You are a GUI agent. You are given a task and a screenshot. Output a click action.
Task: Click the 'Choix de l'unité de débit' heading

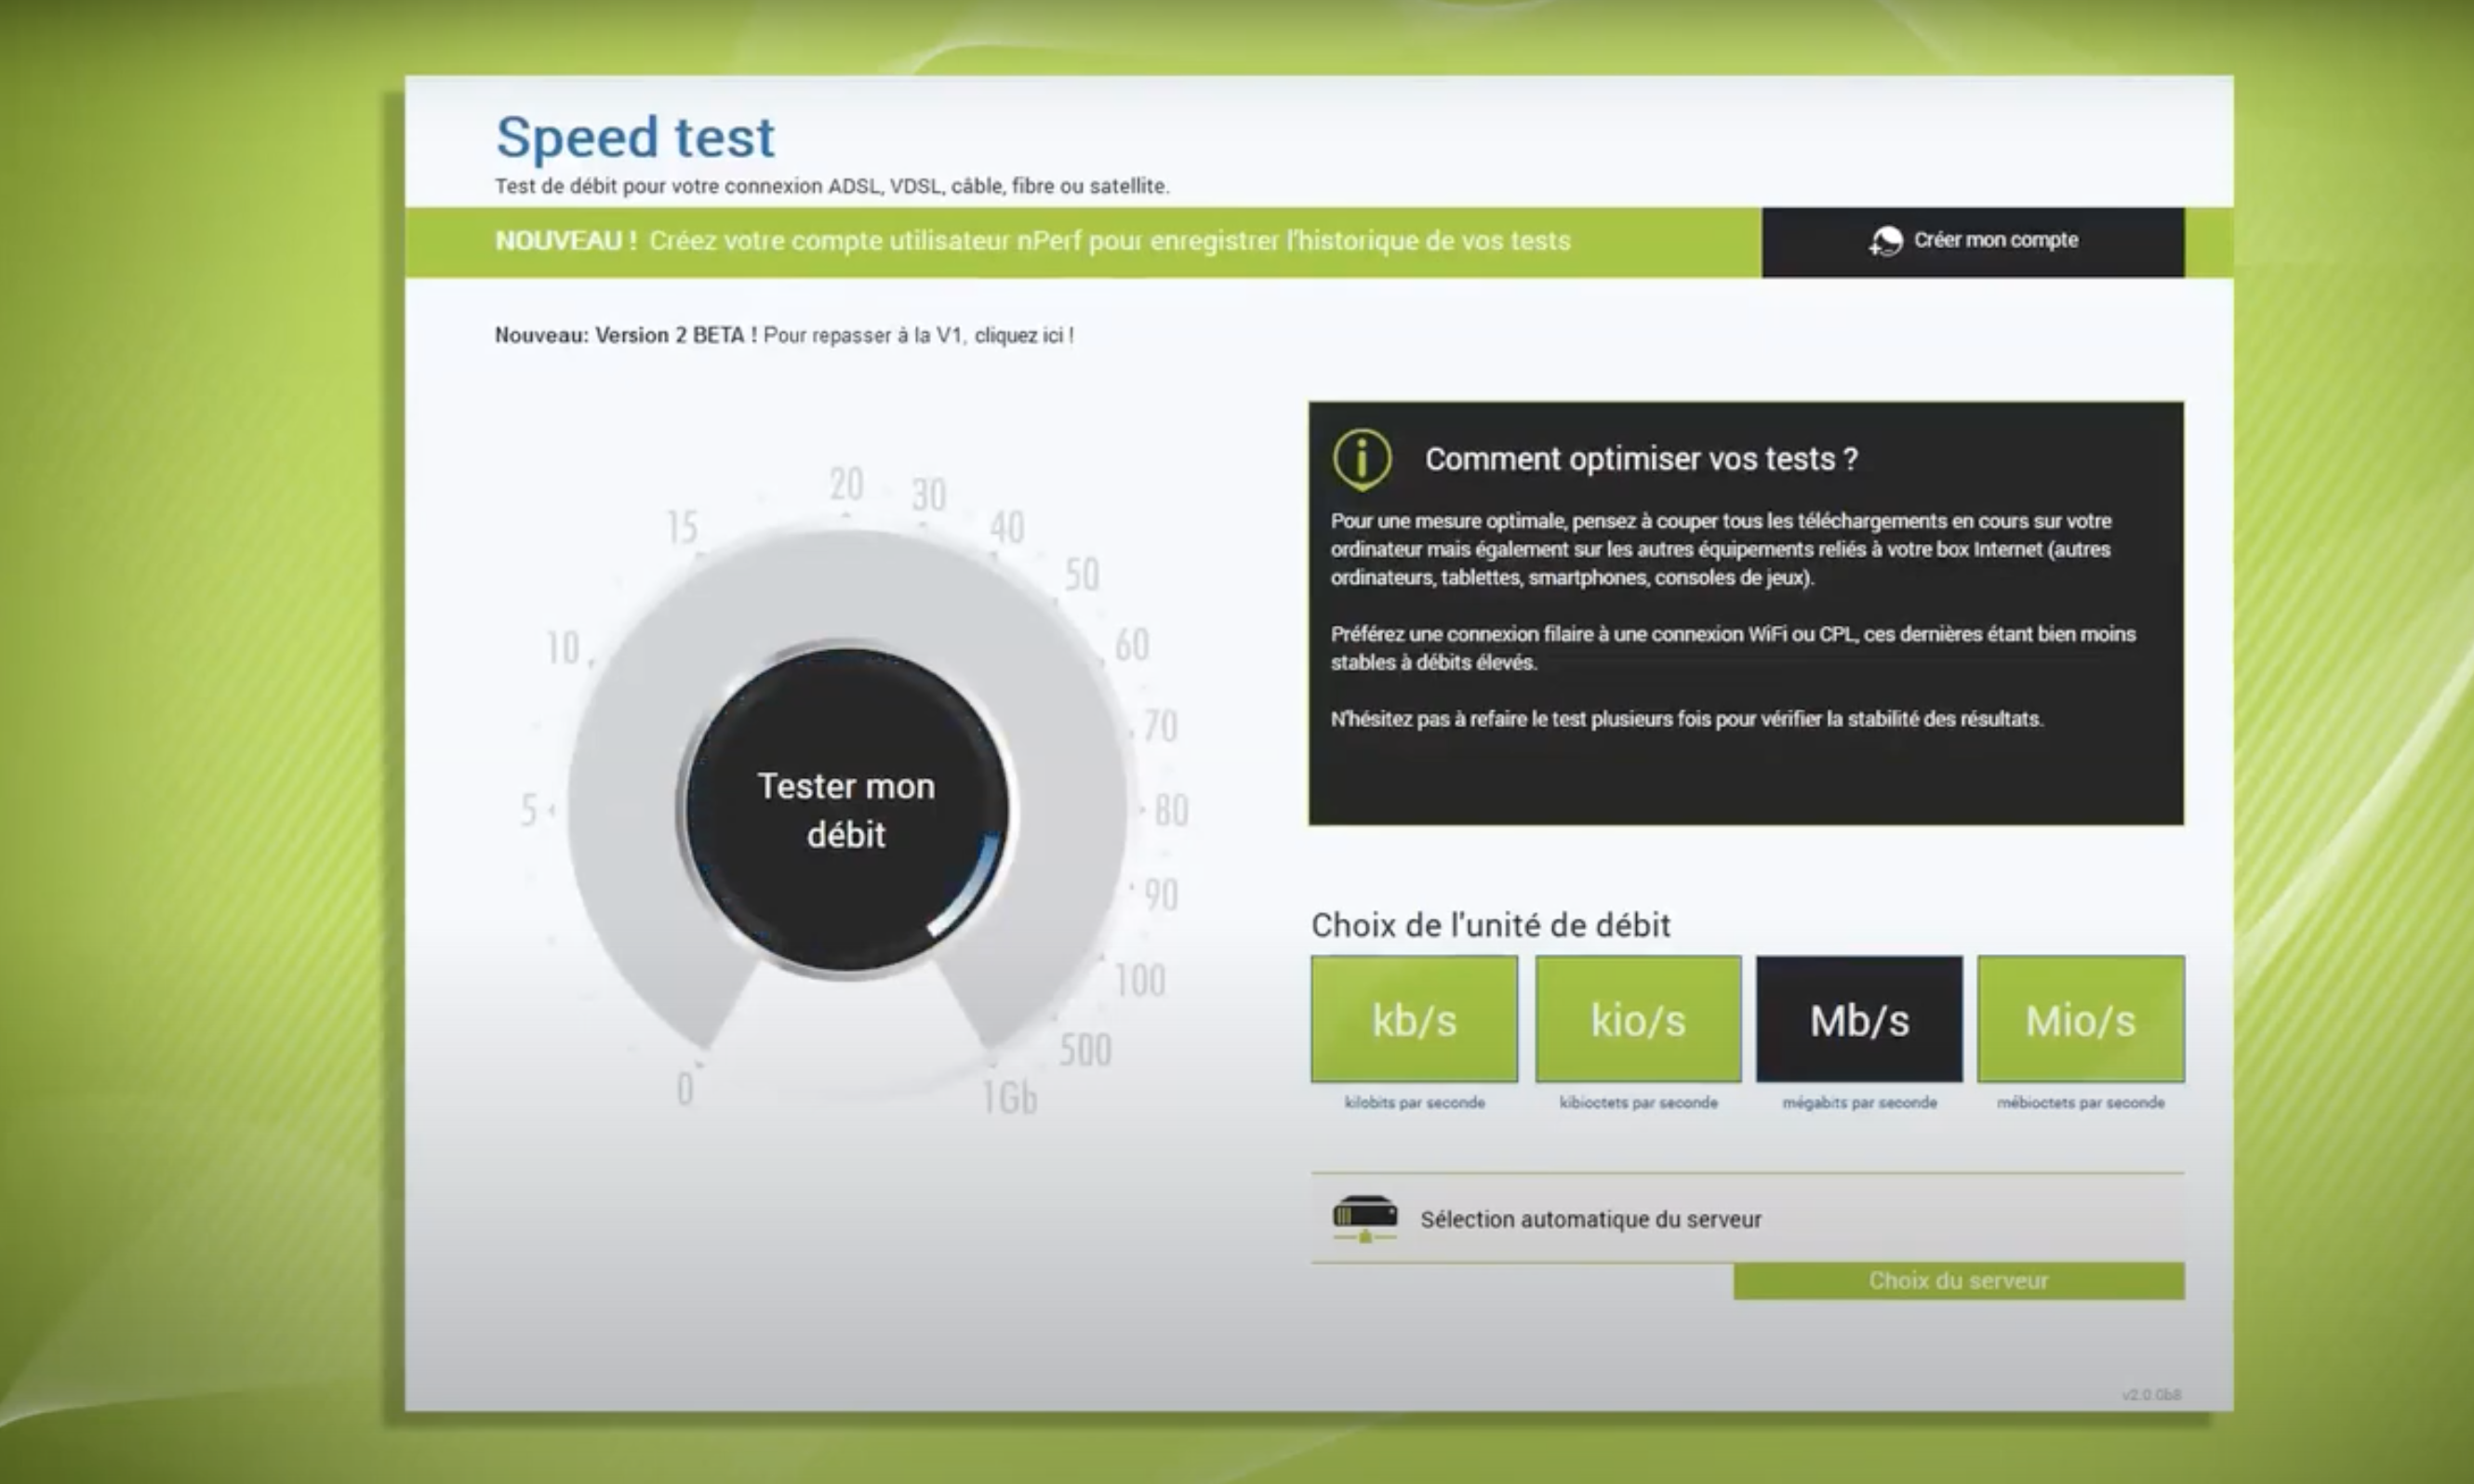click(1490, 925)
